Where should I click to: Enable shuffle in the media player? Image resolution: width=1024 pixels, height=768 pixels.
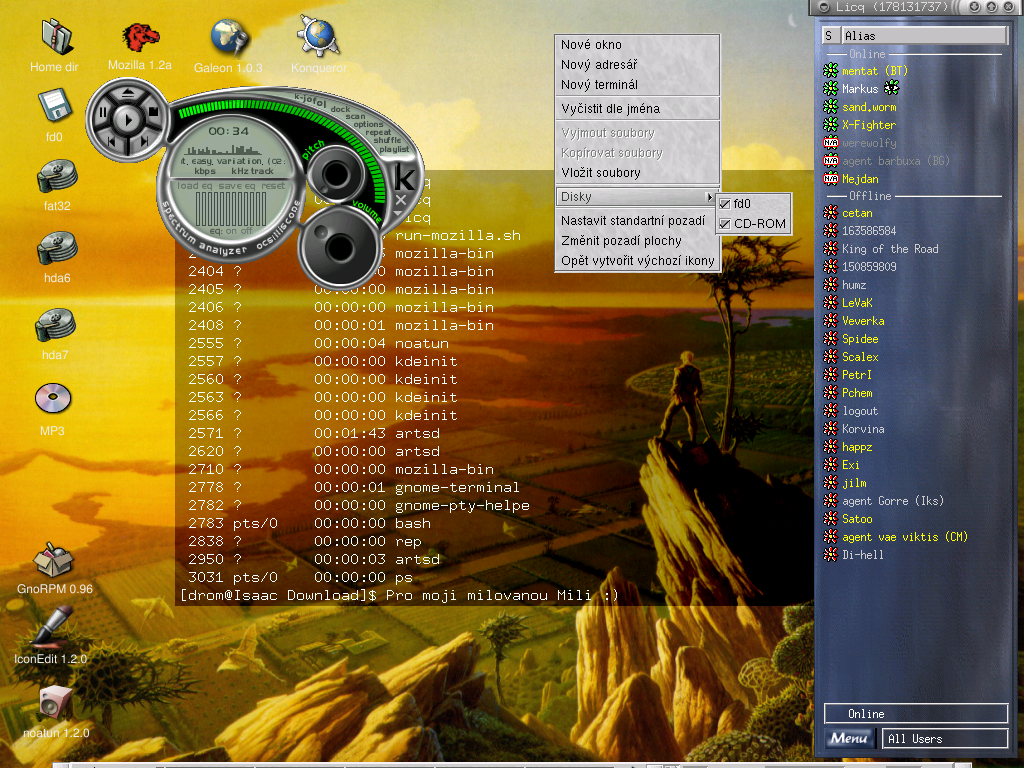click(386, 139)
